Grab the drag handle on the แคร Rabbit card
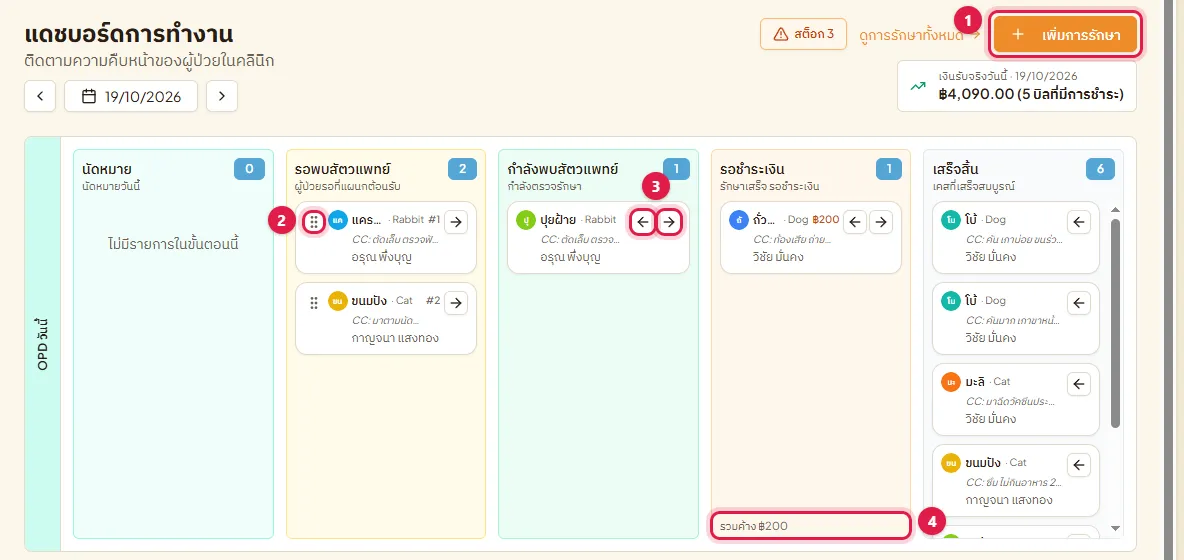Screen dimensions: 1184x560 tap(313, 222)
